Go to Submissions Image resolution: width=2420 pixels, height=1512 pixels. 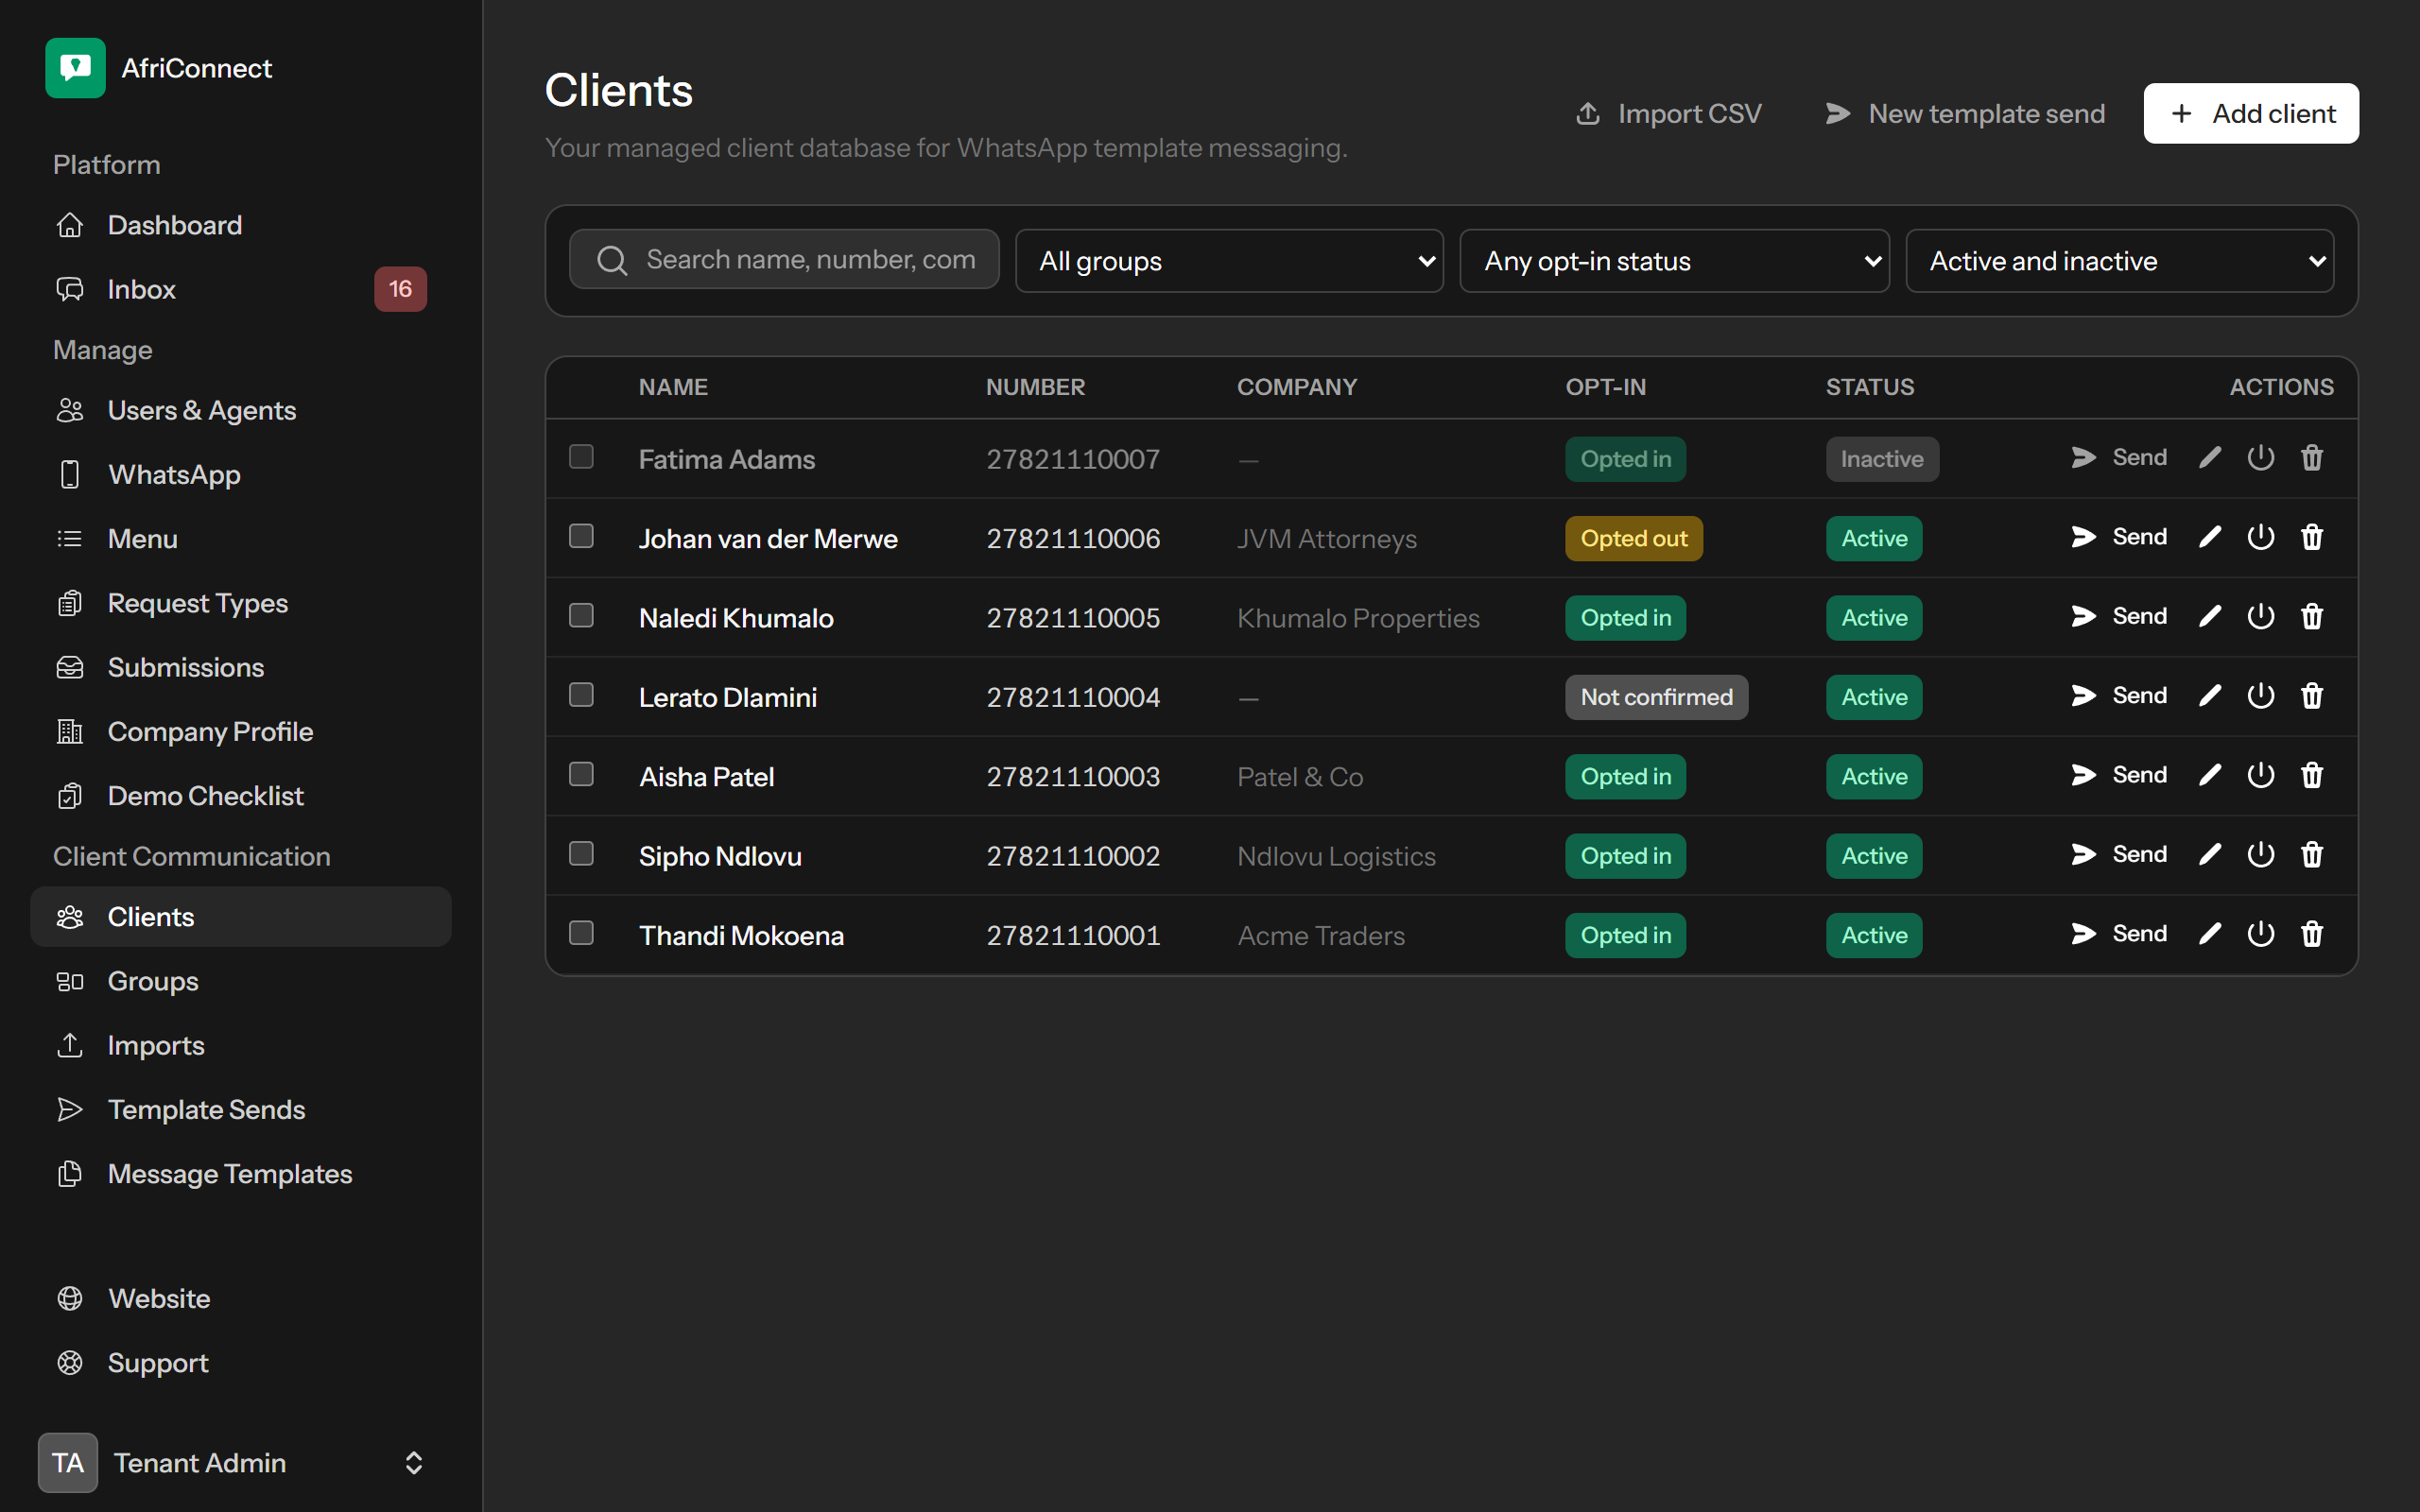click(x=241, y=667)
